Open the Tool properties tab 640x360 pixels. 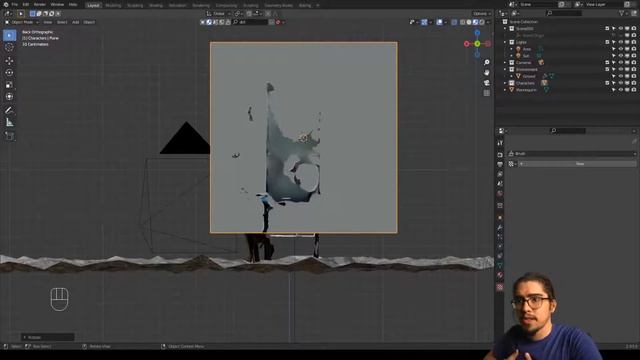point(500,143)
